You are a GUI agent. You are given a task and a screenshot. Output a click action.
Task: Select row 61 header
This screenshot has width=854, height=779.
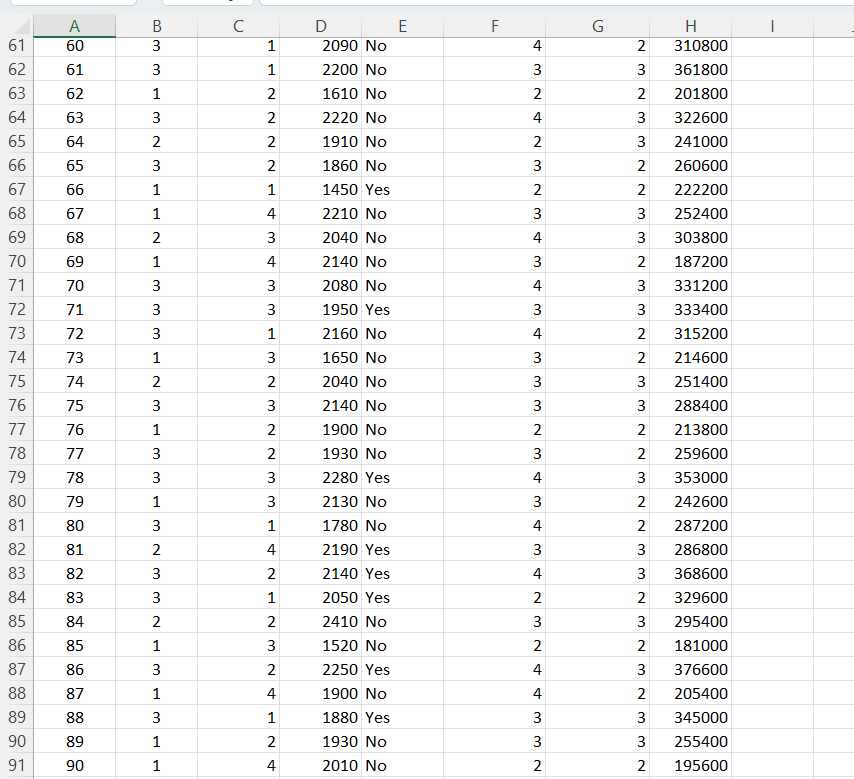coord(16,46)
